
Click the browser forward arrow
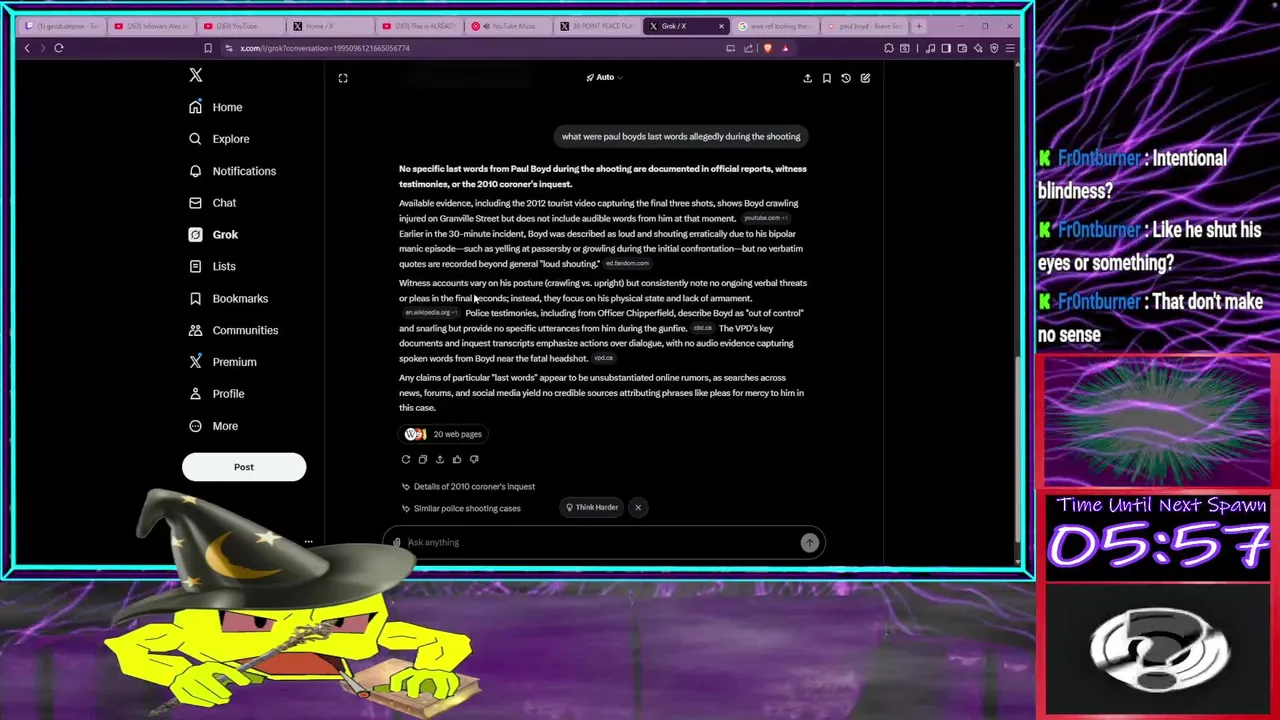(x=42, y=48)
